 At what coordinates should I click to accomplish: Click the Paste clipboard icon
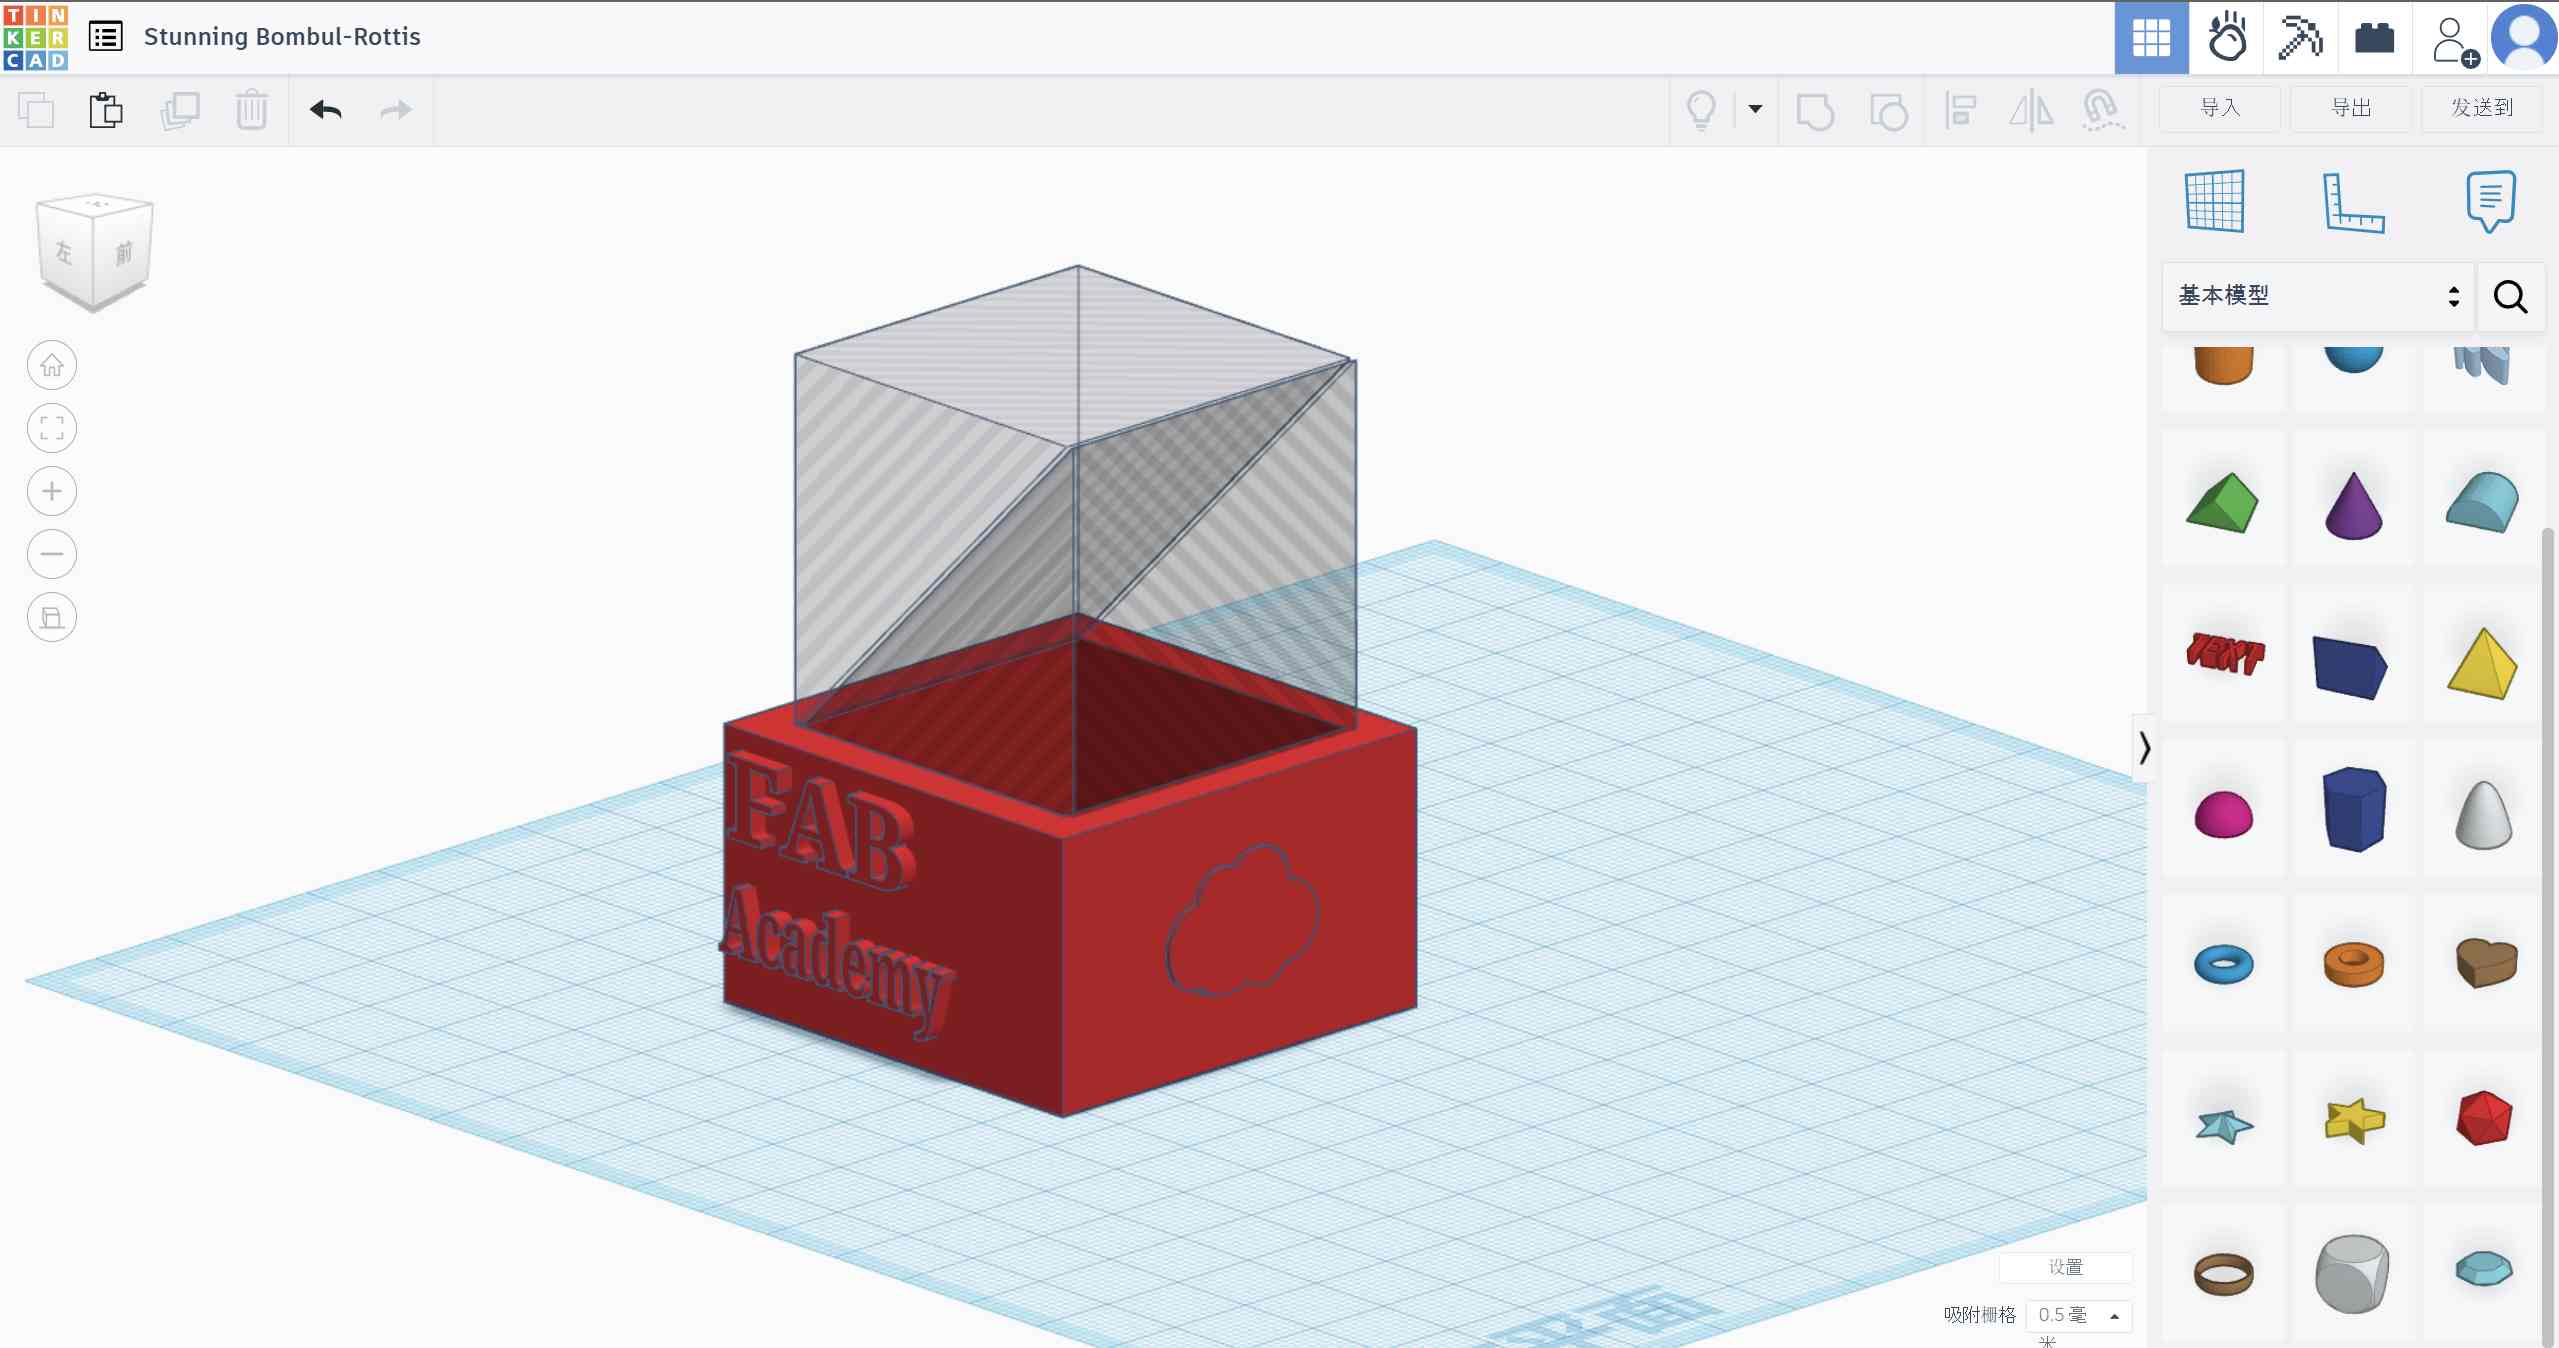[106, 110]
